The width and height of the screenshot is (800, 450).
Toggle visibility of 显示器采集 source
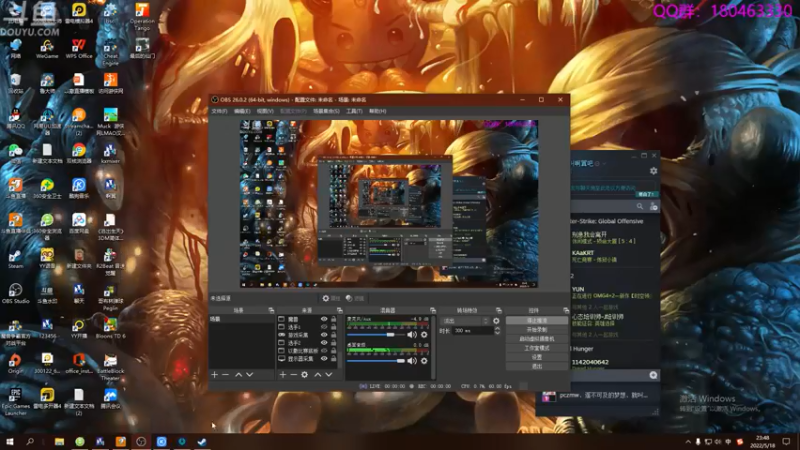pos(323,359)
